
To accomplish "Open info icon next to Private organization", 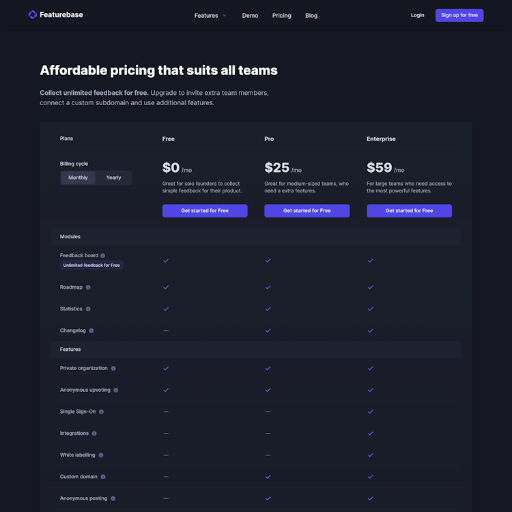I will pyautogui.click(x=113, y=368).
